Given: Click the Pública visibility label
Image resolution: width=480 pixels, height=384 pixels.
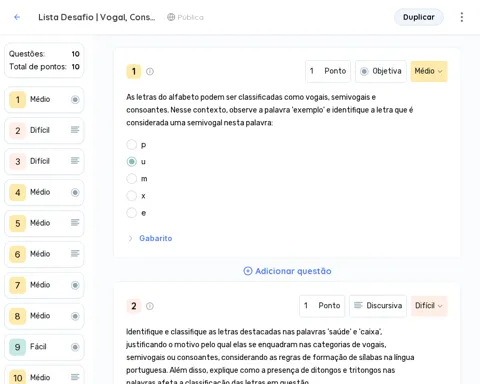Looking at the screenshot, I should click(190, 17).
